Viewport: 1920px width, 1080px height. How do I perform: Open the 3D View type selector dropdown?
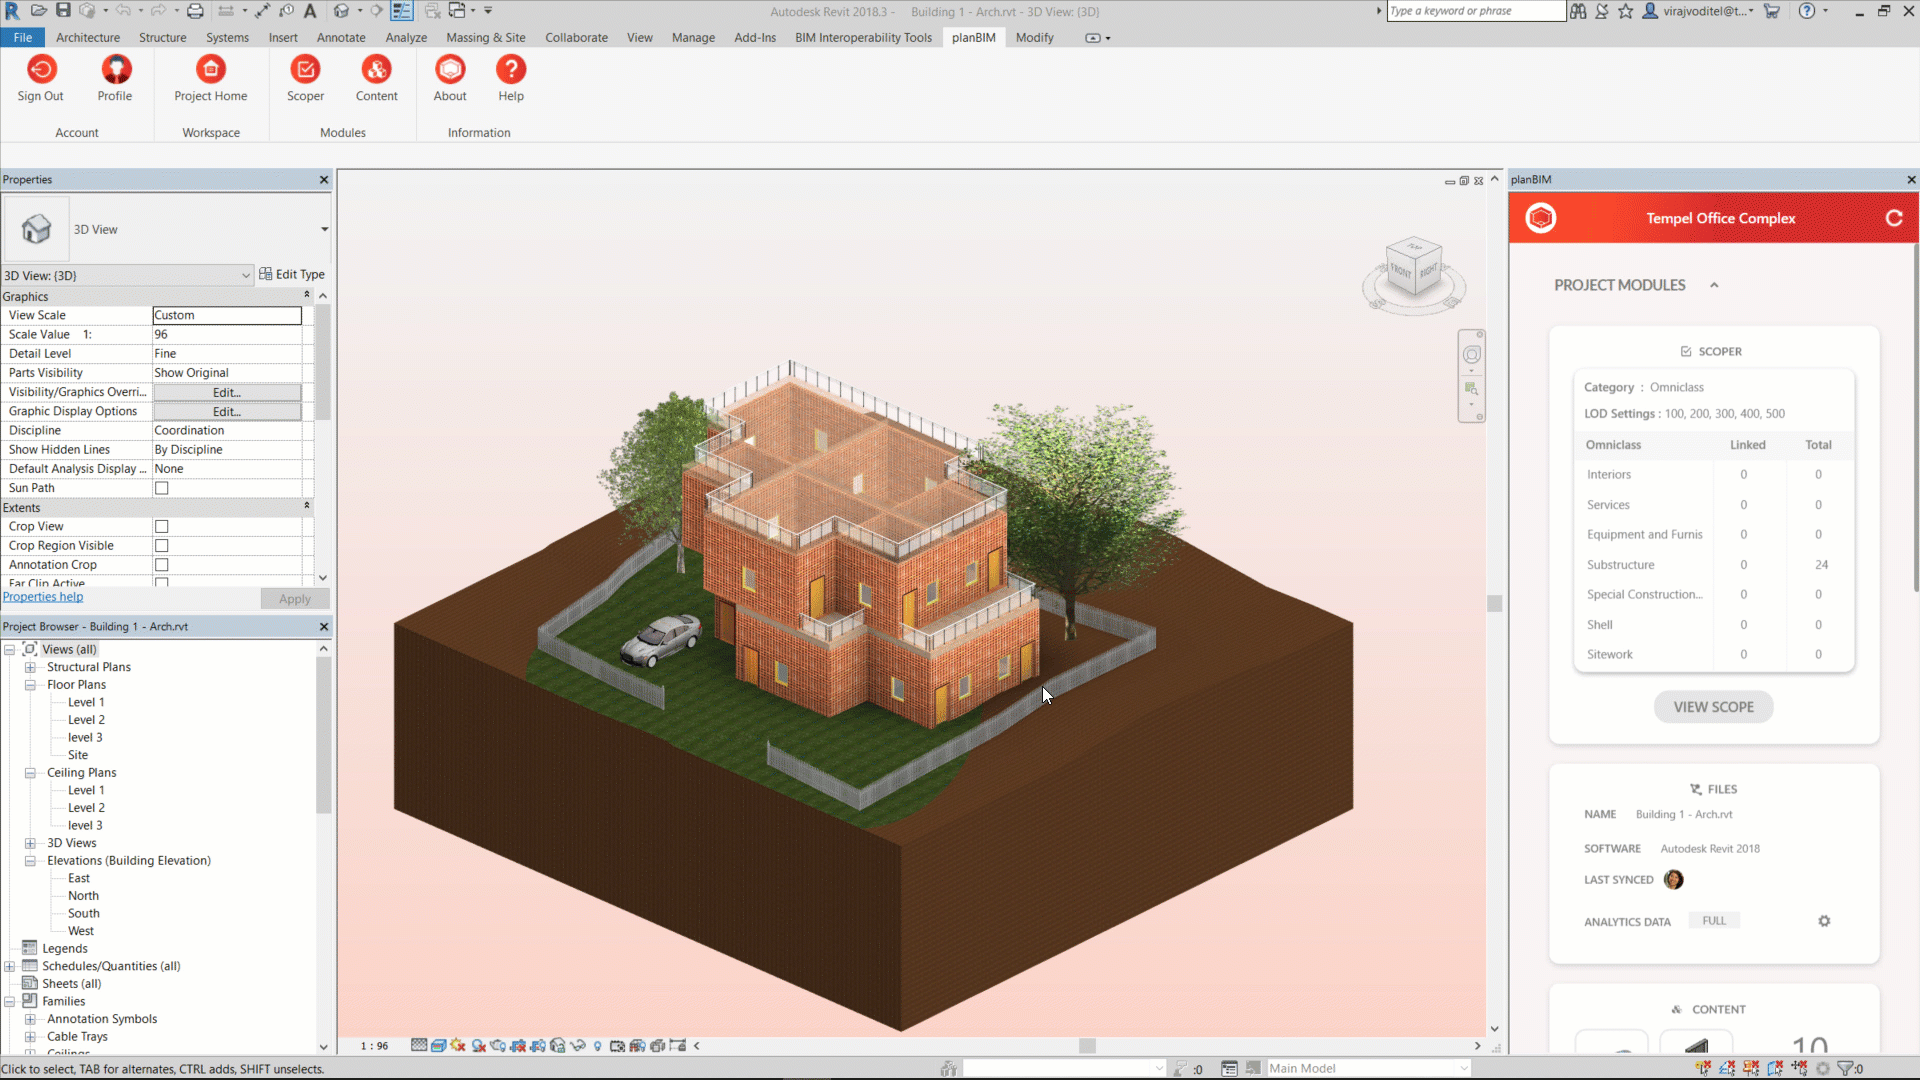[324, 230]
